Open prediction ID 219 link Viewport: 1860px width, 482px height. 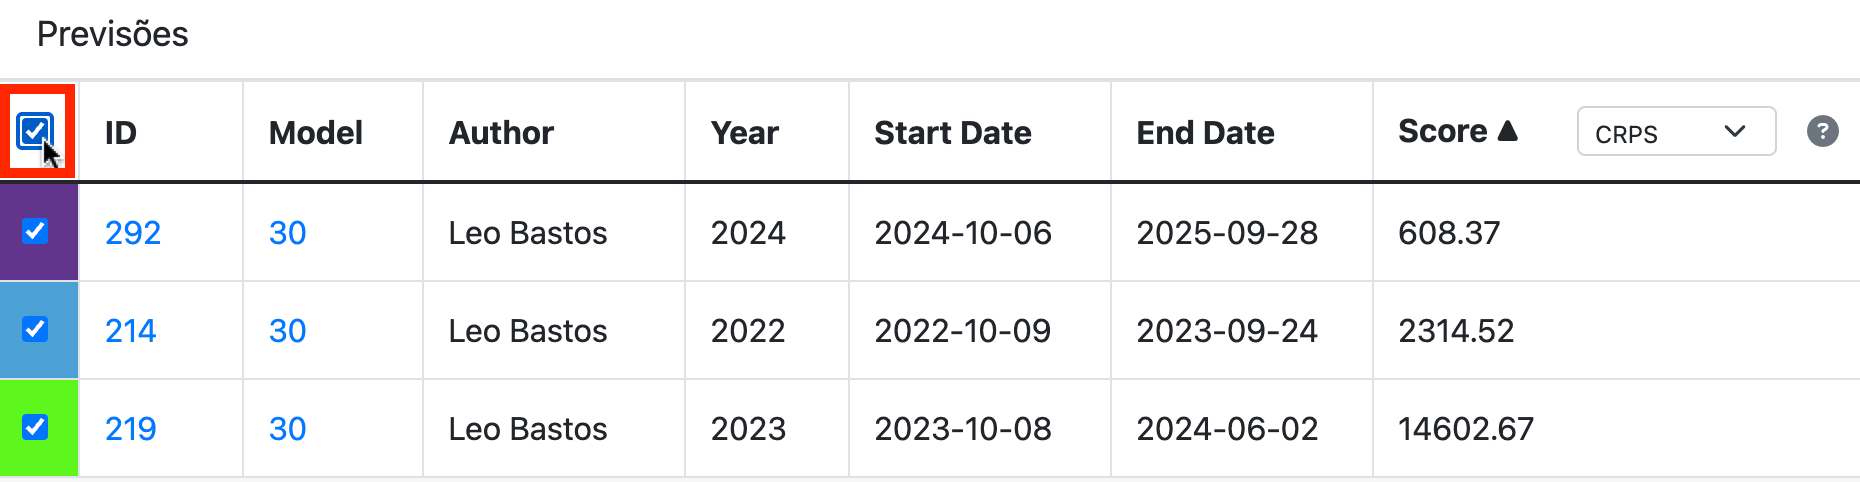pyautogui.click(x=131, y=429)
